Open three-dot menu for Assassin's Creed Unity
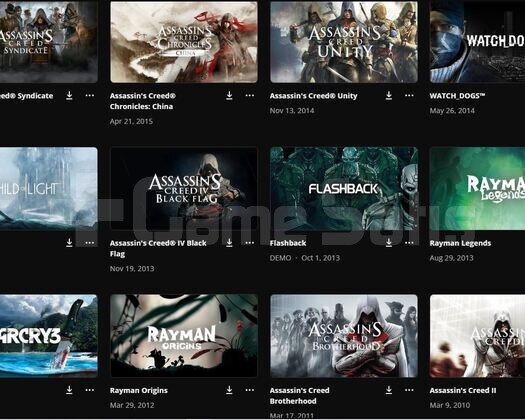The image size is (525, 420). click(409, 95)
